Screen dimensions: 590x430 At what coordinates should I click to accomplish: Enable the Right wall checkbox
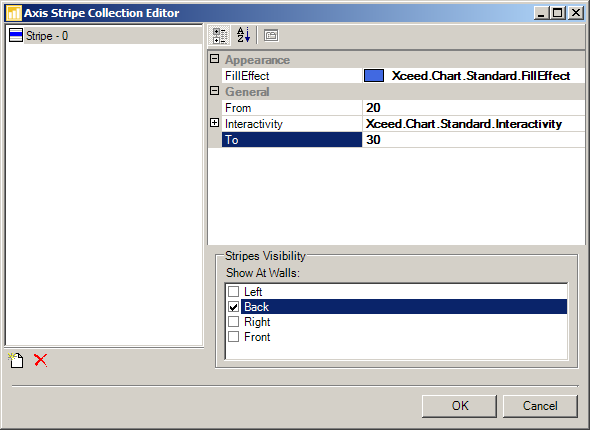click(x=233, y=322)
